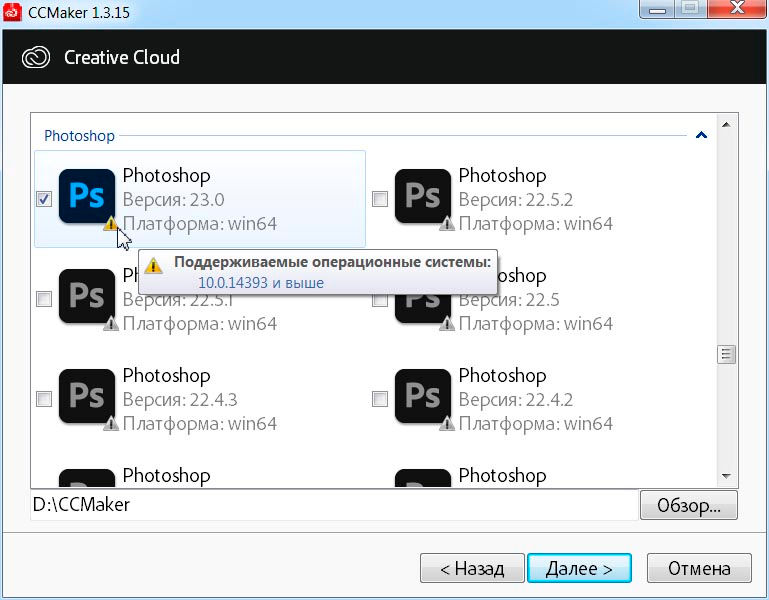This screenshot has height=600, width=769.
Task: Click warning icon on Photoshop 22.5
Action: (x=447, y=323)
